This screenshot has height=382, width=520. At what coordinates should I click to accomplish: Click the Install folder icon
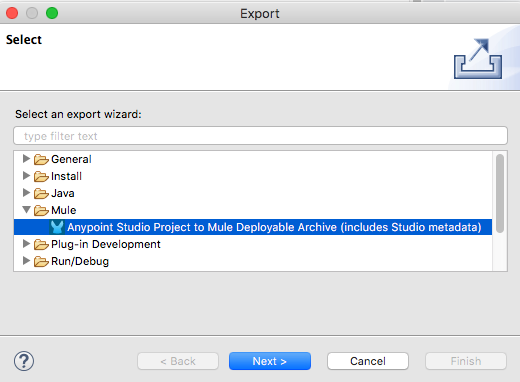(41, 176)
